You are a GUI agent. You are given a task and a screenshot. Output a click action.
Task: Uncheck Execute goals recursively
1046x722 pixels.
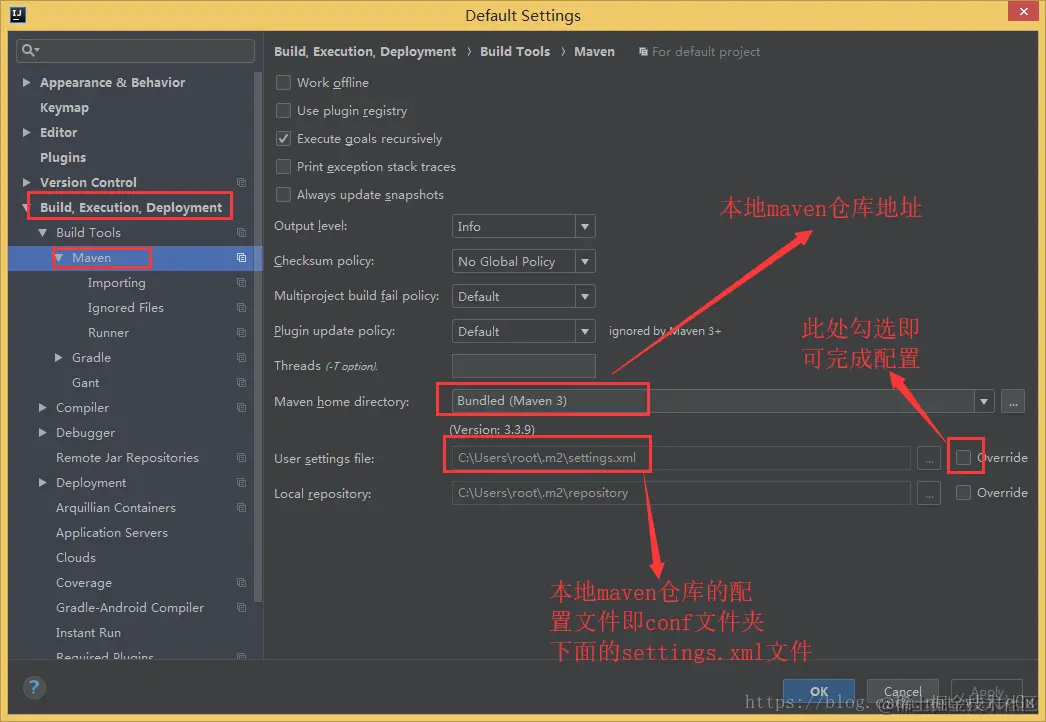point(284,139)
